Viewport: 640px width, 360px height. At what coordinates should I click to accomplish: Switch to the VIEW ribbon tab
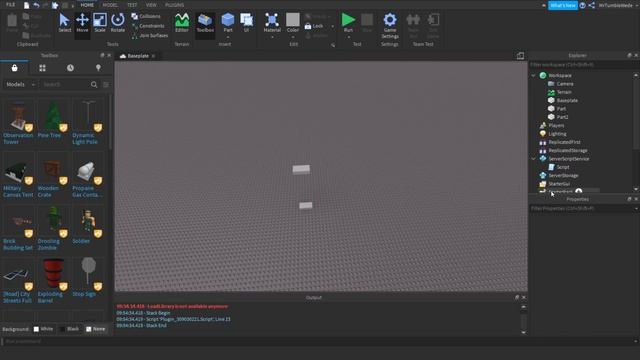151,5
